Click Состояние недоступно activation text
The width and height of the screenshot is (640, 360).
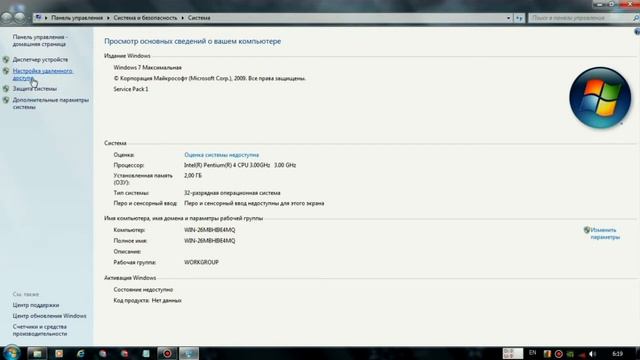click(x=143, y=290)
